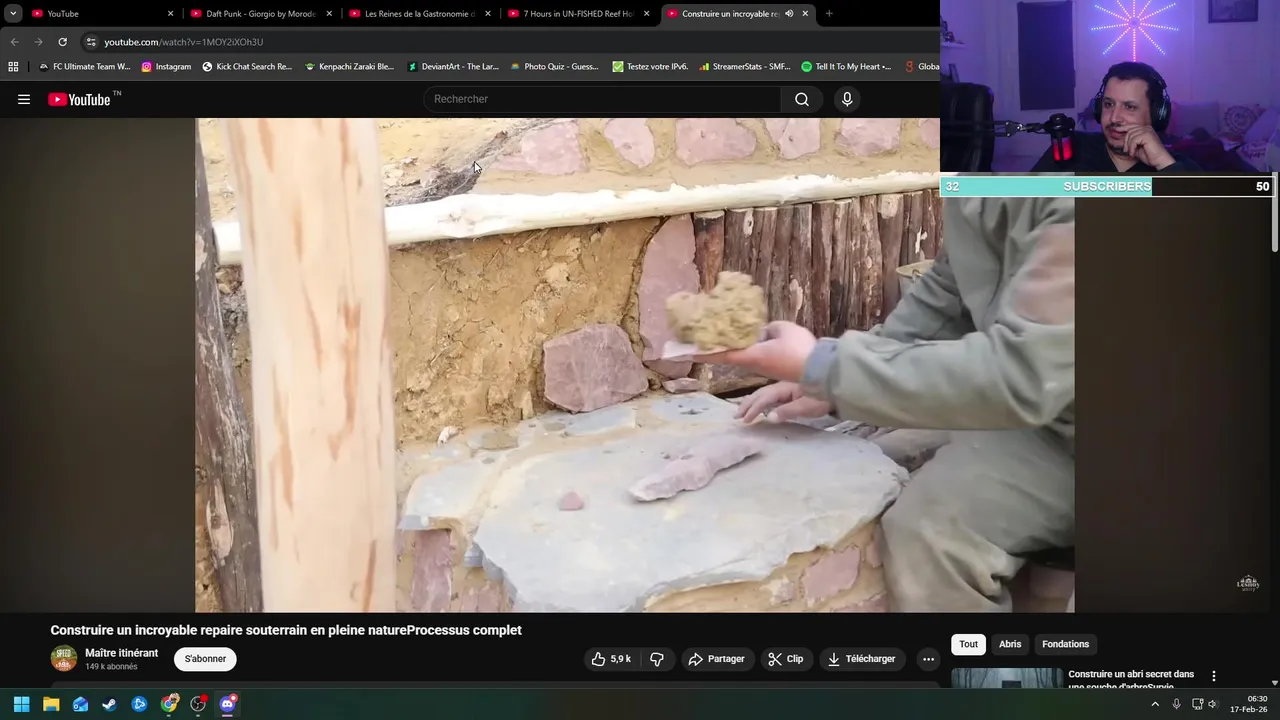
Task: Open volume control in system tray
Action: (1212, 704)
